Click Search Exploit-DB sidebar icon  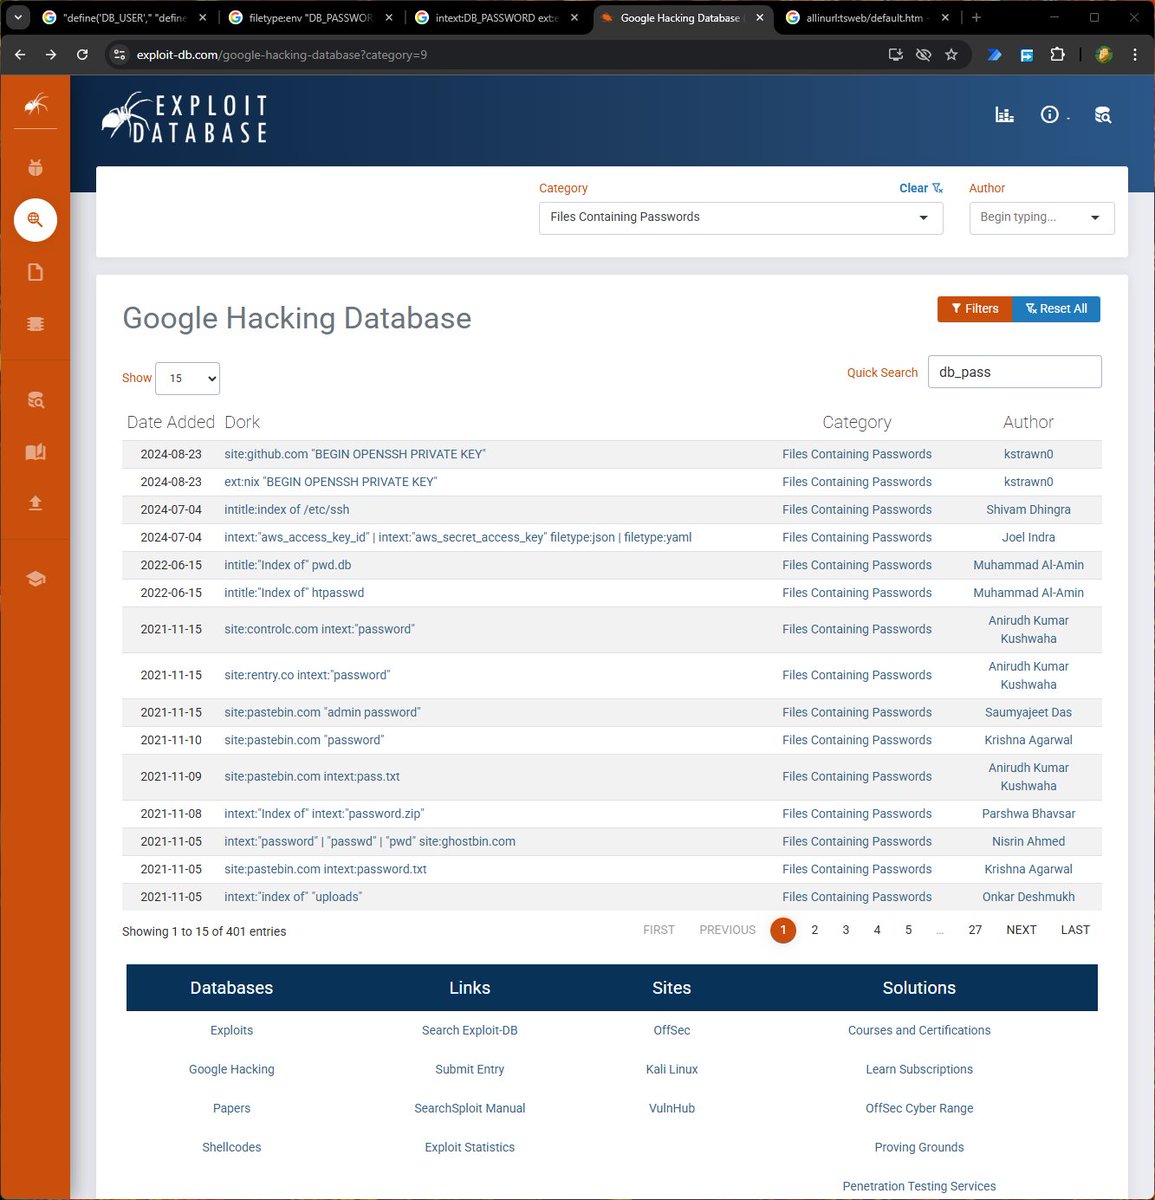click(x=35, y=400)
